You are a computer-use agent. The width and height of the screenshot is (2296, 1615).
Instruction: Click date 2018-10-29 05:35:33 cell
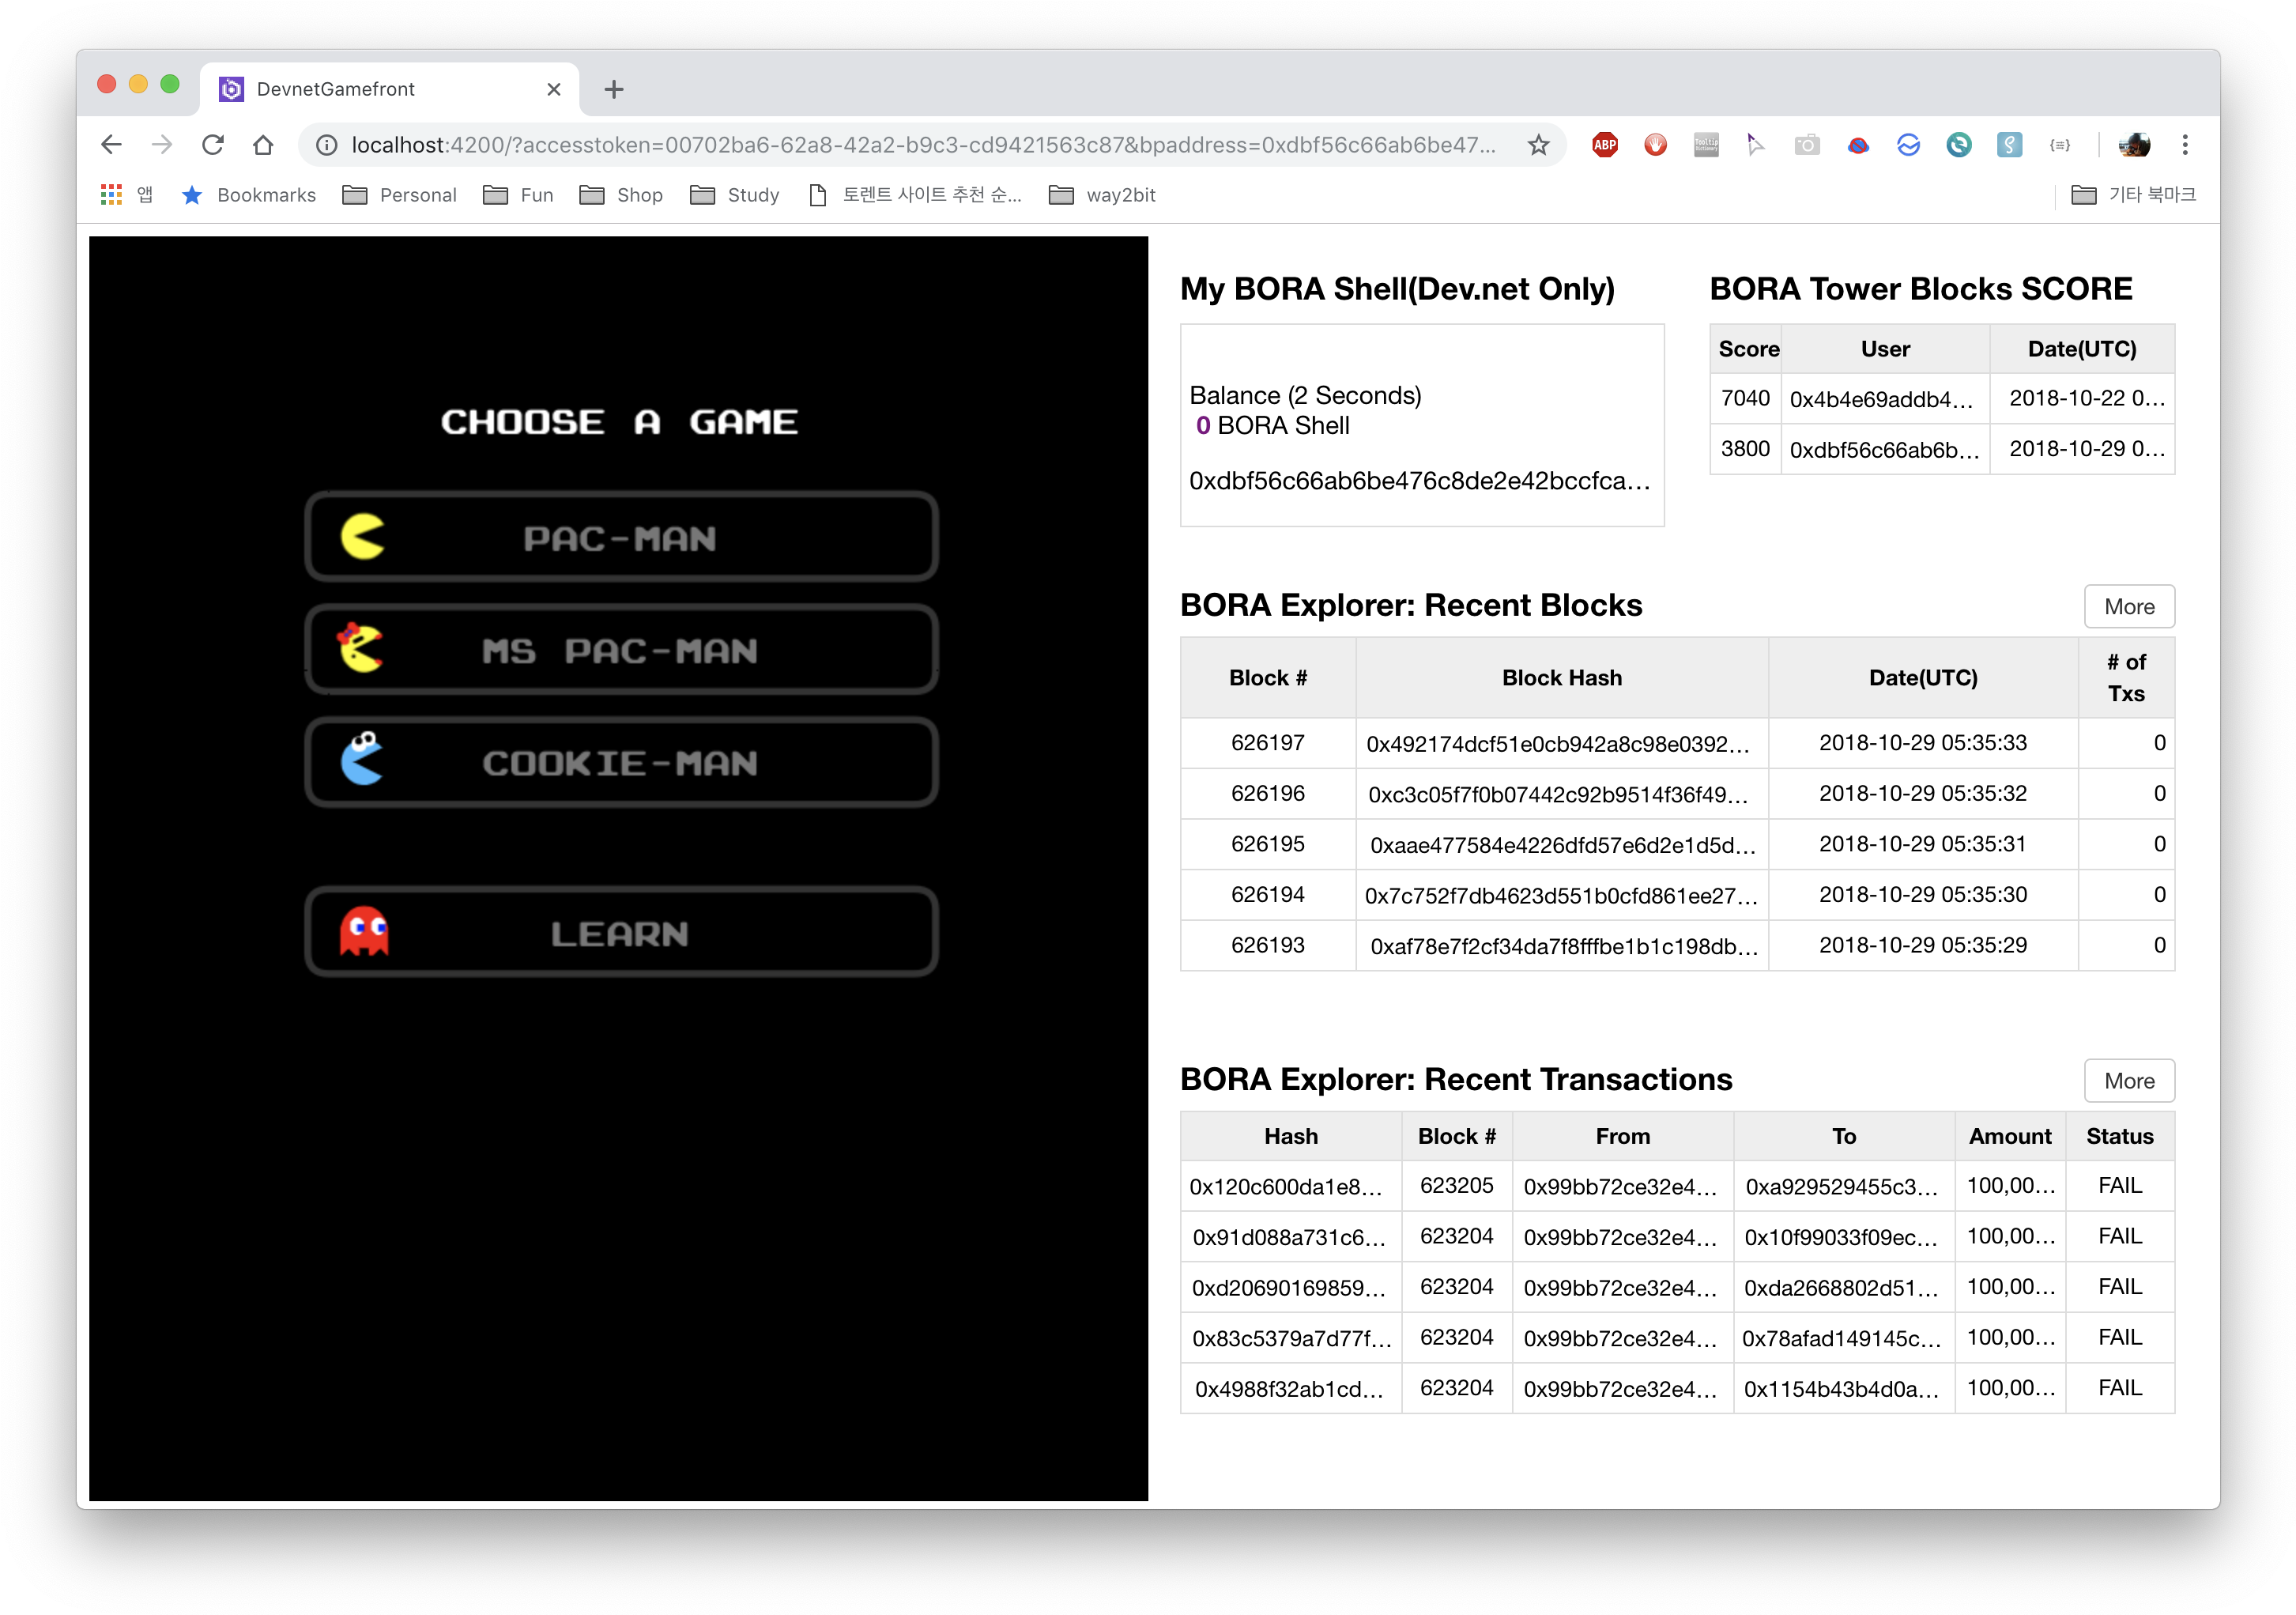pos(1922,743)
